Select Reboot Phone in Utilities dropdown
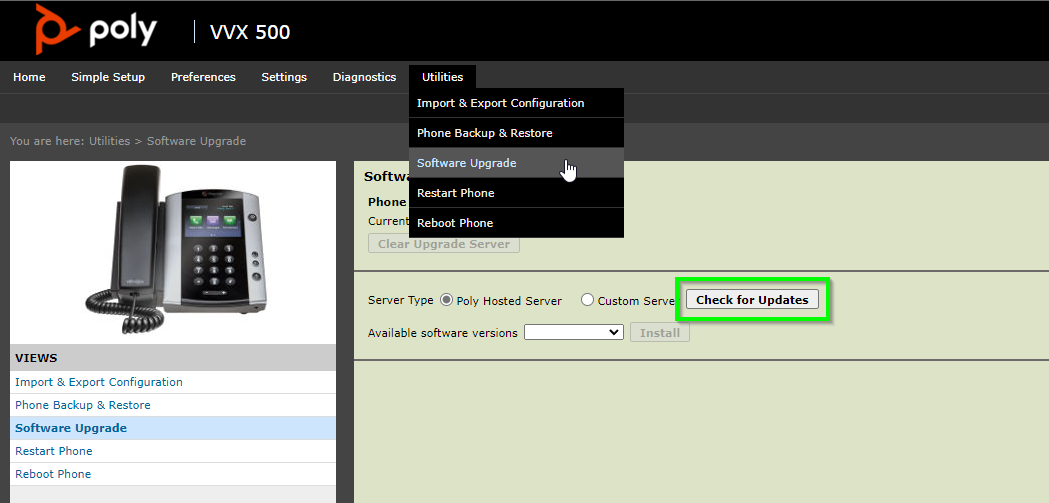 tap(516, 223)
